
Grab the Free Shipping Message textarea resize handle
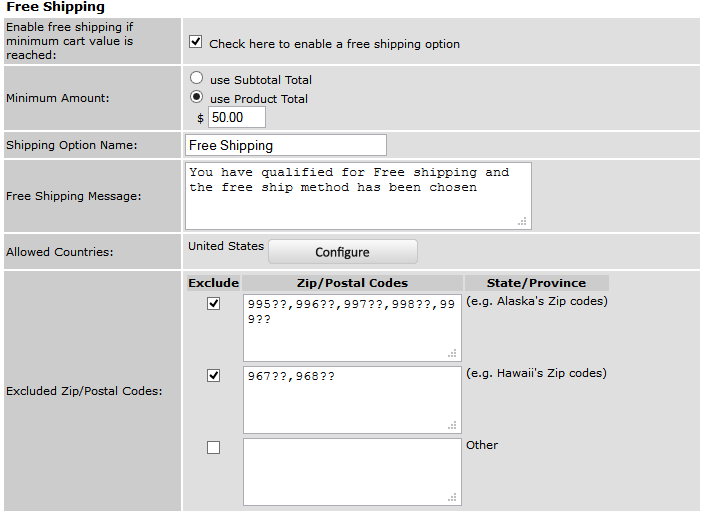coord(522,221)
